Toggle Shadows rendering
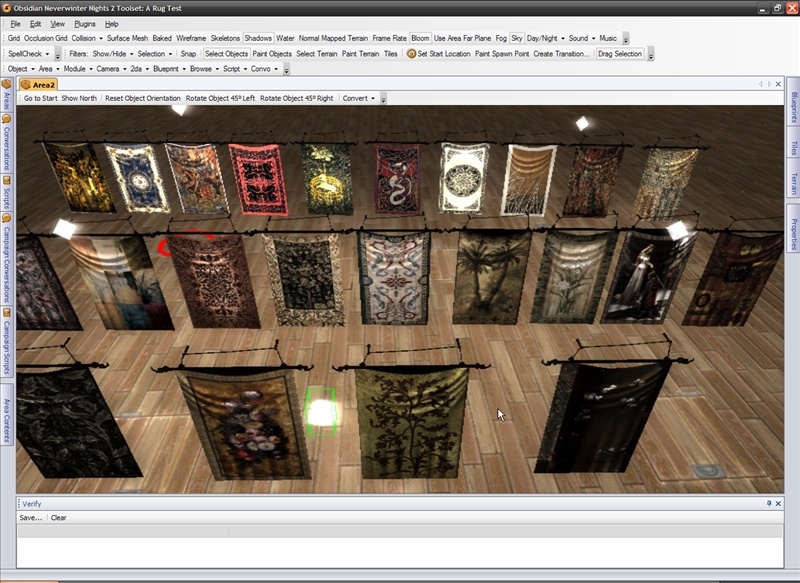 coord(258,38)
